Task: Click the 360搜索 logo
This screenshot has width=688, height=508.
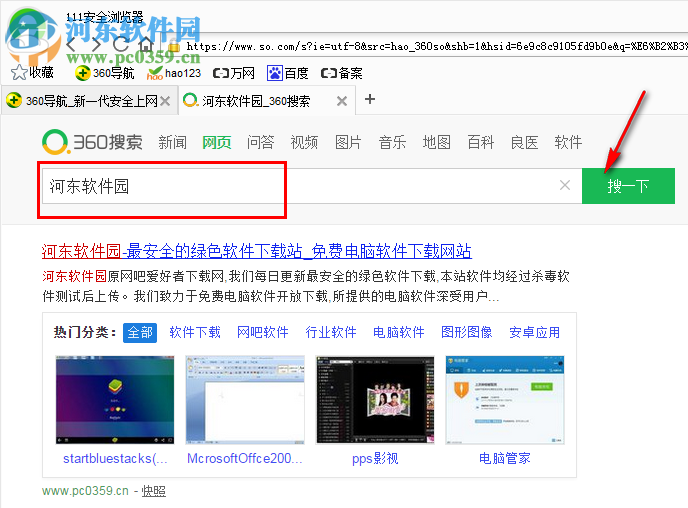Action: click(x=92, y=142)
